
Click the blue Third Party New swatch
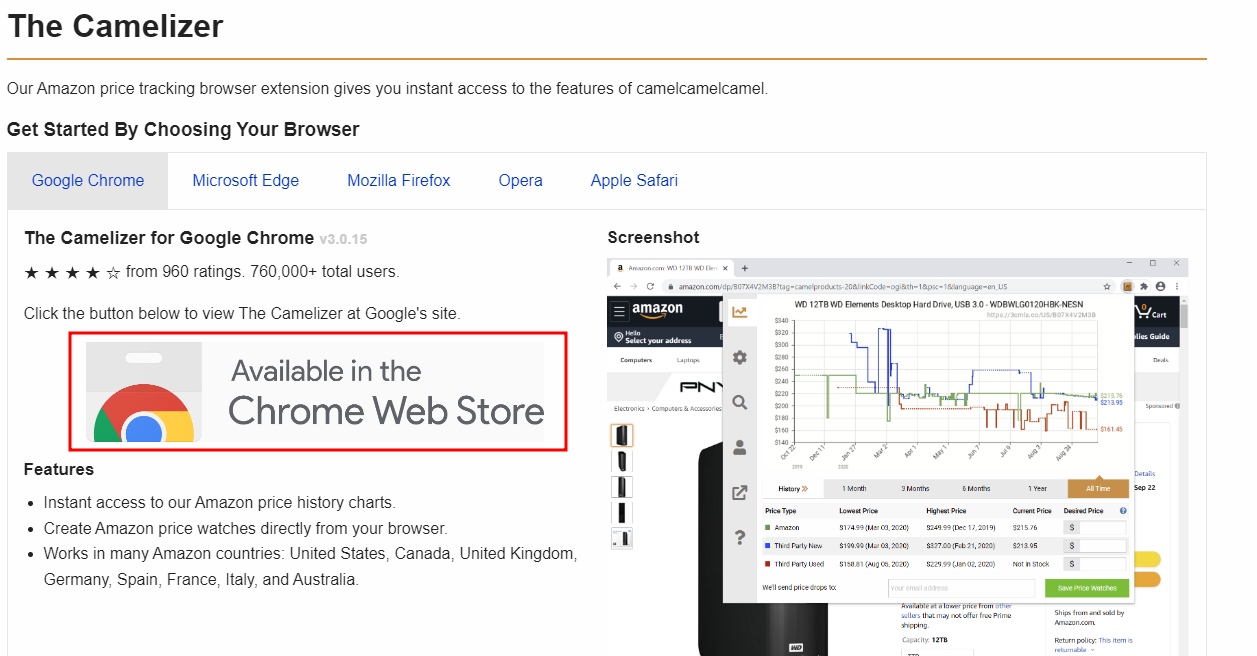768,546
